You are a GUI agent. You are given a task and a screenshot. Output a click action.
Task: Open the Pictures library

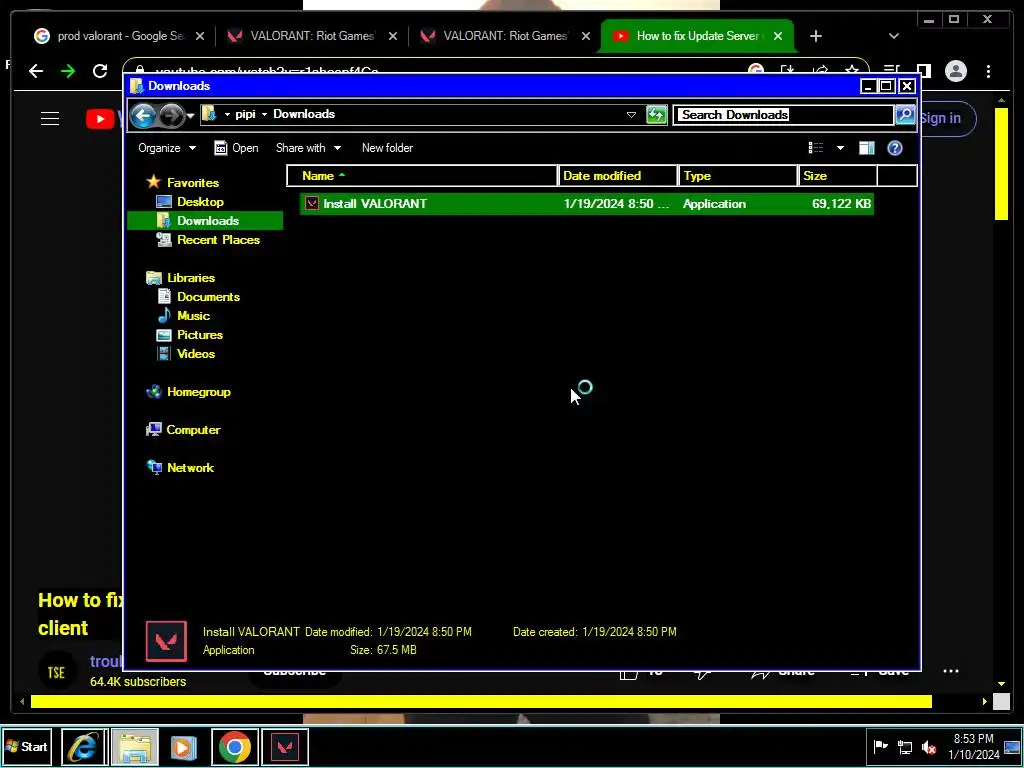(x=200, y=334)
